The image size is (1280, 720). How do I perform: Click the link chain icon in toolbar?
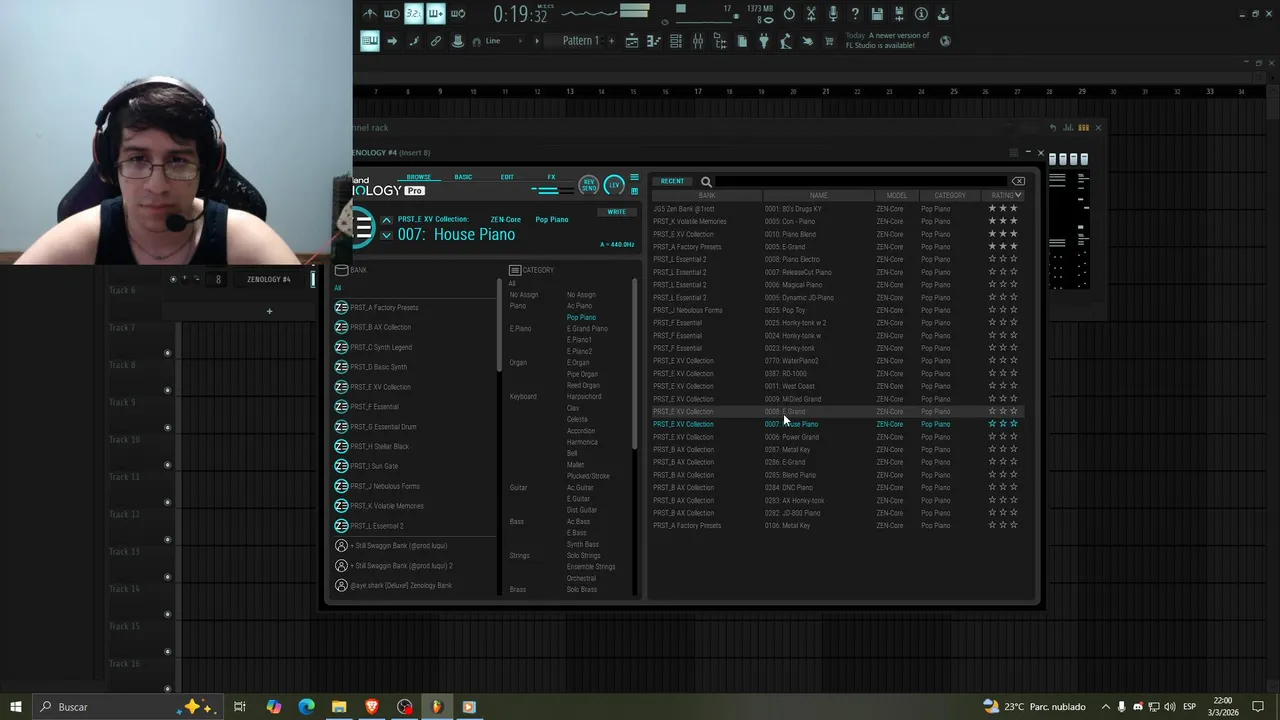tap(436, 41)
